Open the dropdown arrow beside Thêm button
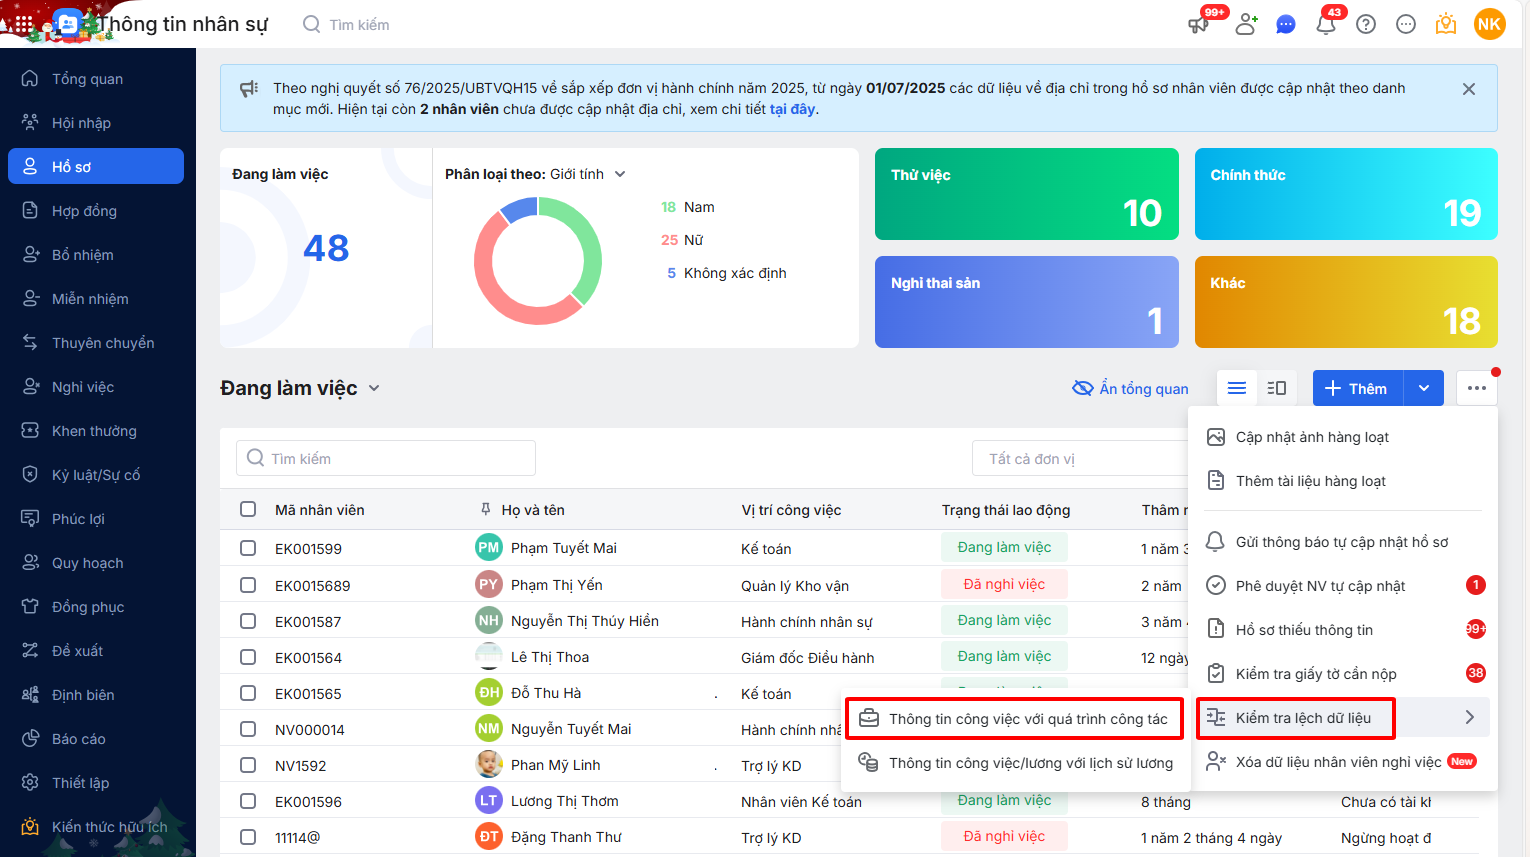This screenshot has height=857, width=1530. click(1423, 388)
